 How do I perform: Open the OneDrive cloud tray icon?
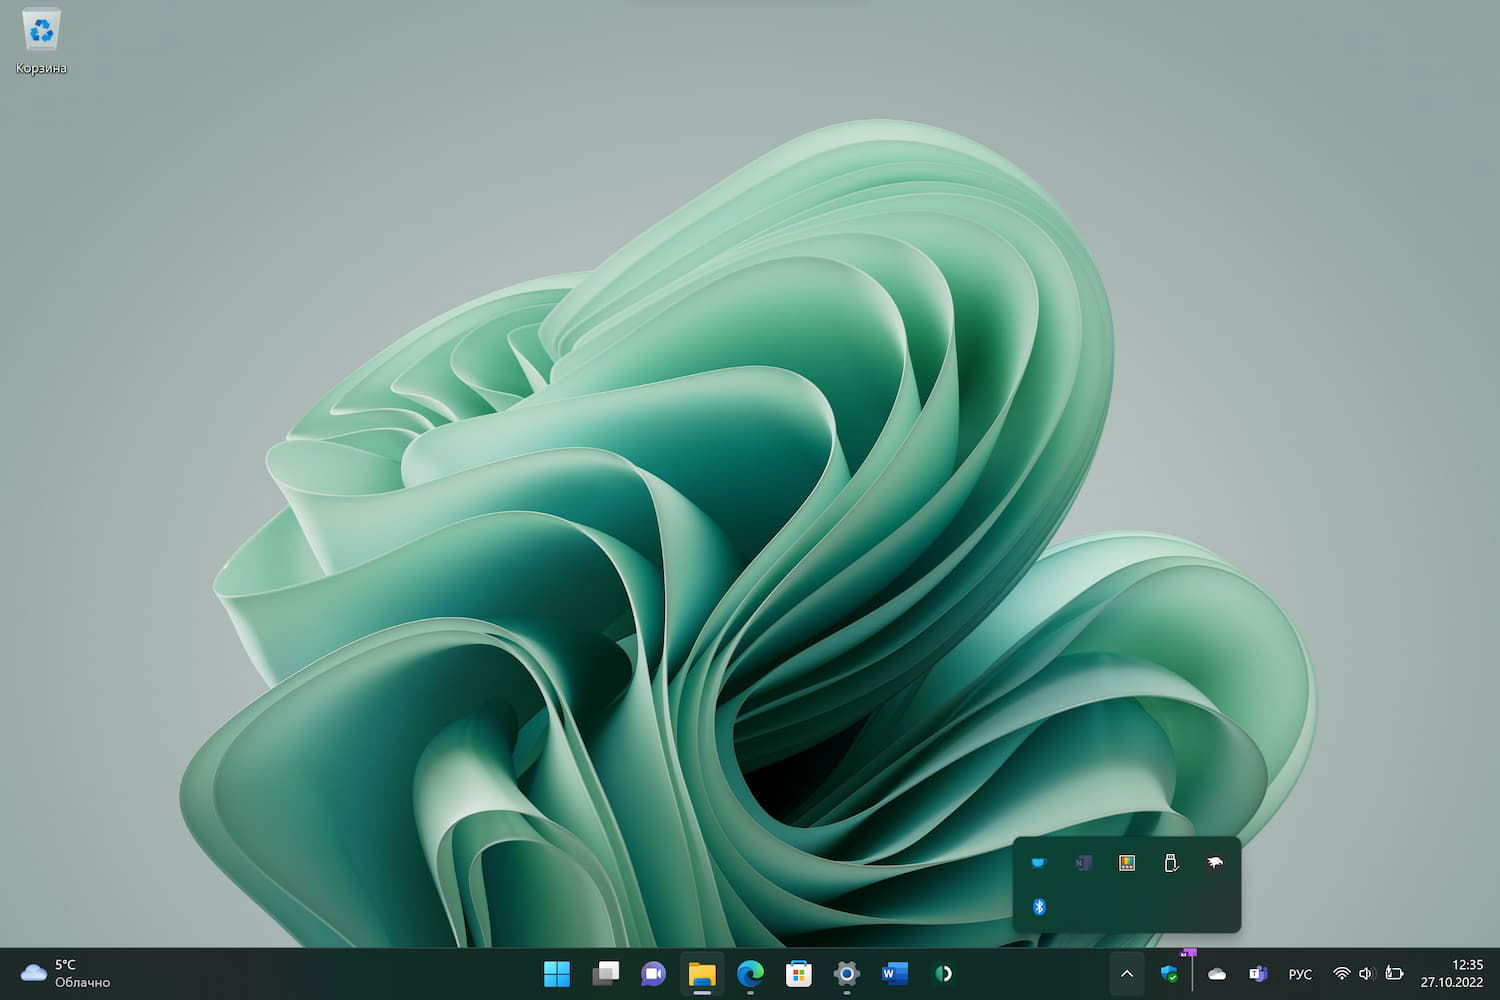point(1217,973)
